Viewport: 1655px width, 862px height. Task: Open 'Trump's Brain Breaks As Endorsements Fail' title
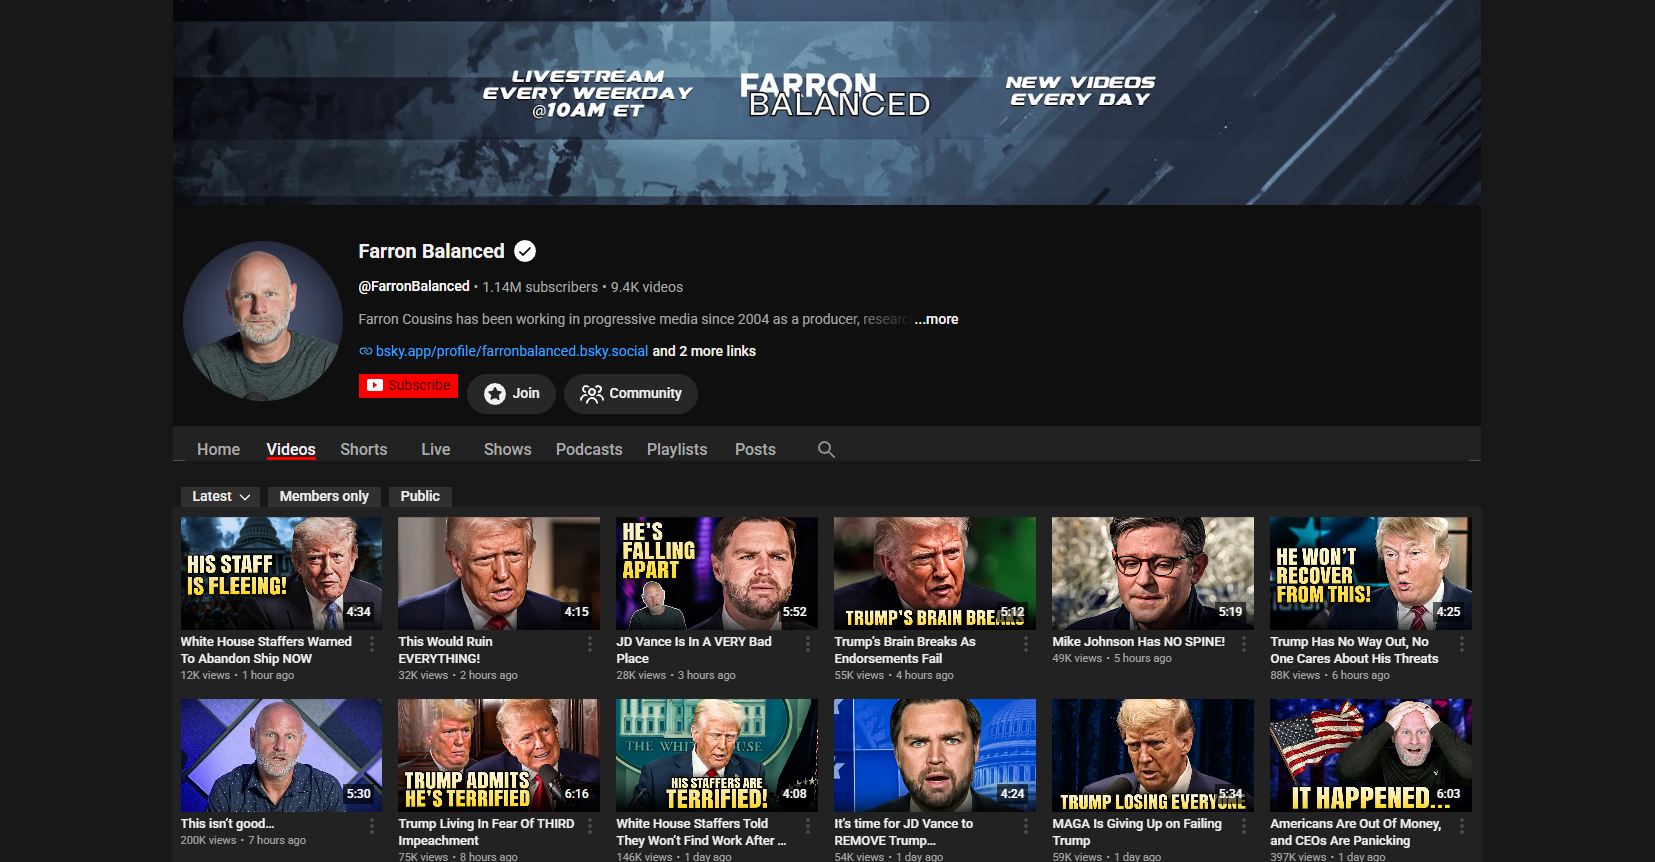point(905,650)
